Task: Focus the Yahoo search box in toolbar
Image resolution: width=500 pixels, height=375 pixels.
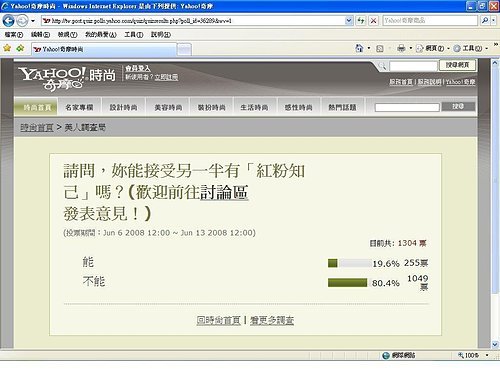Action: [430, 21]
